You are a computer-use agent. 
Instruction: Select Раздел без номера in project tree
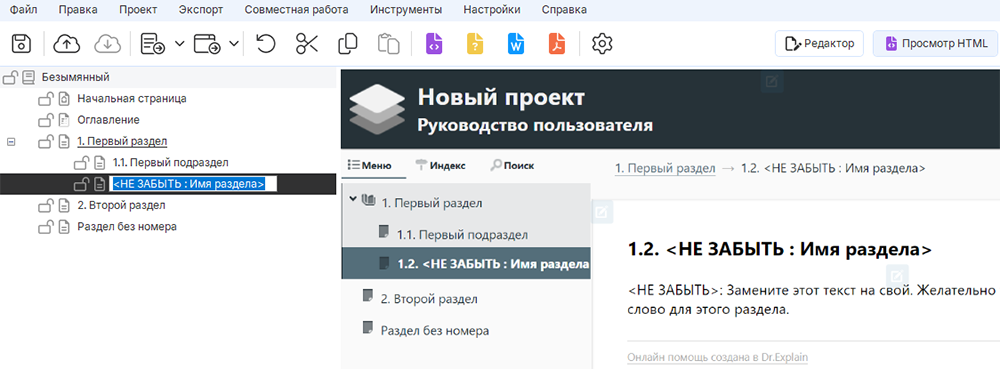pos(127,226)
